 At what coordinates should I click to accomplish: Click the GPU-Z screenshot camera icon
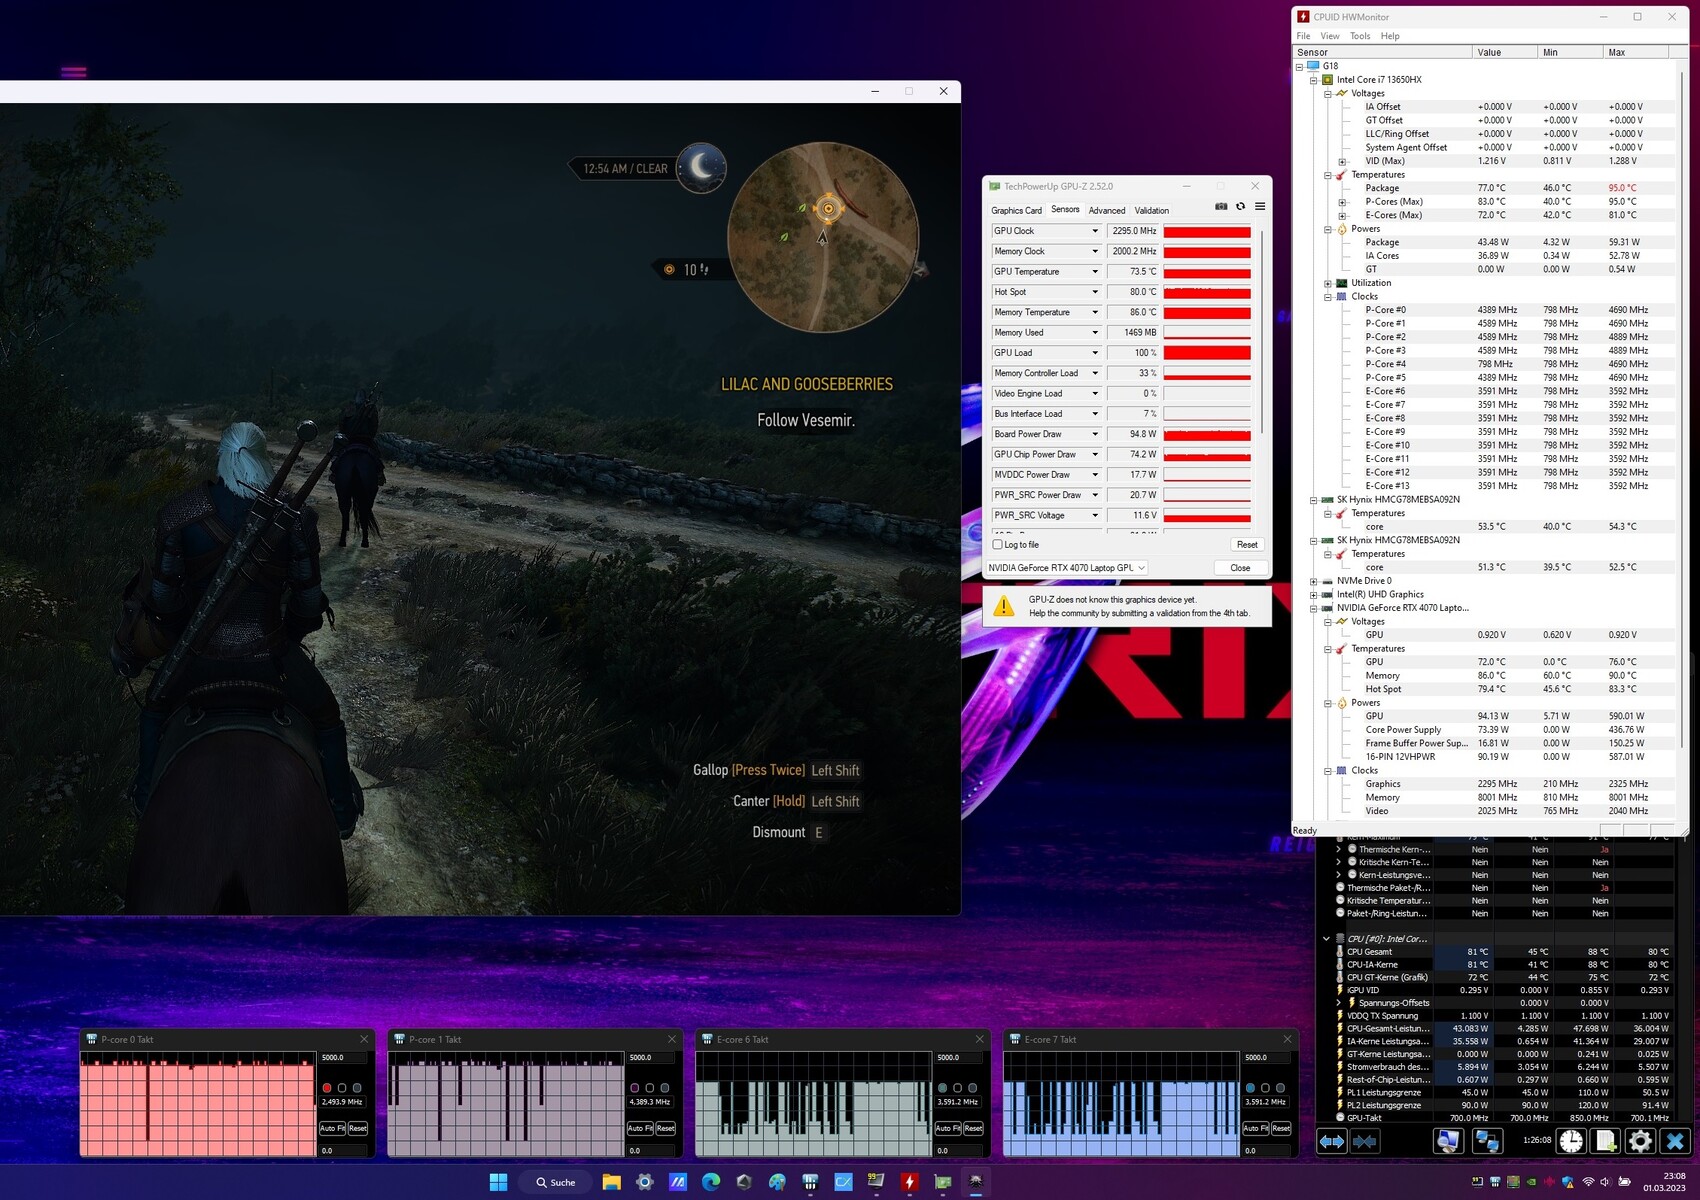coord(1221,207)
